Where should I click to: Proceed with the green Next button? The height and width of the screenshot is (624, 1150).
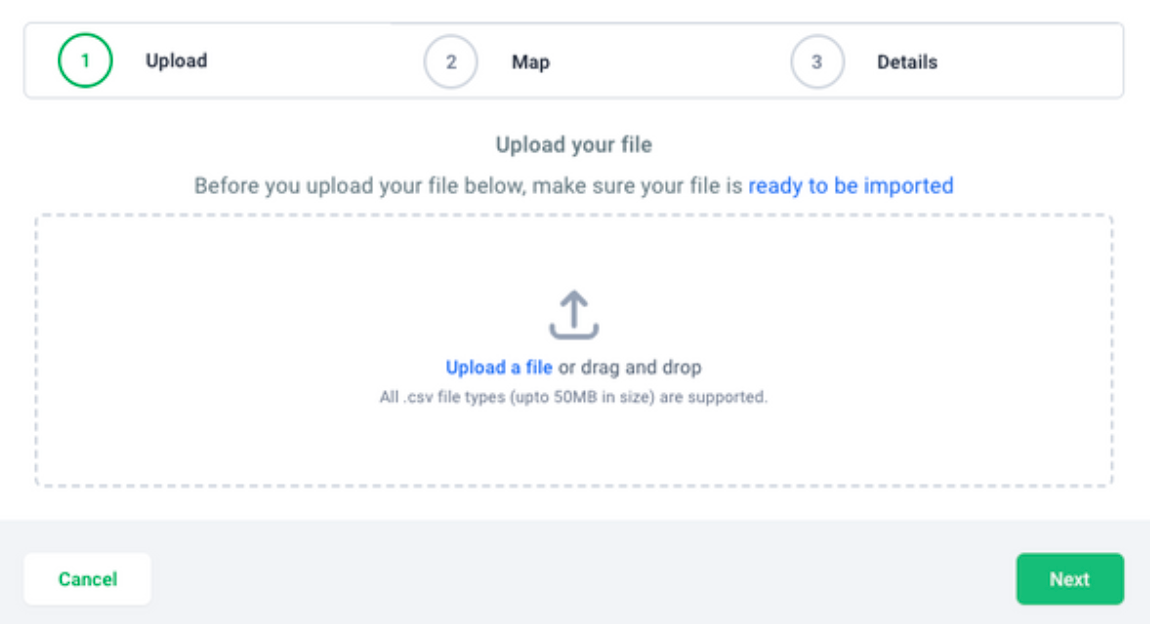pyautogui.click(x=1069, y=579)
